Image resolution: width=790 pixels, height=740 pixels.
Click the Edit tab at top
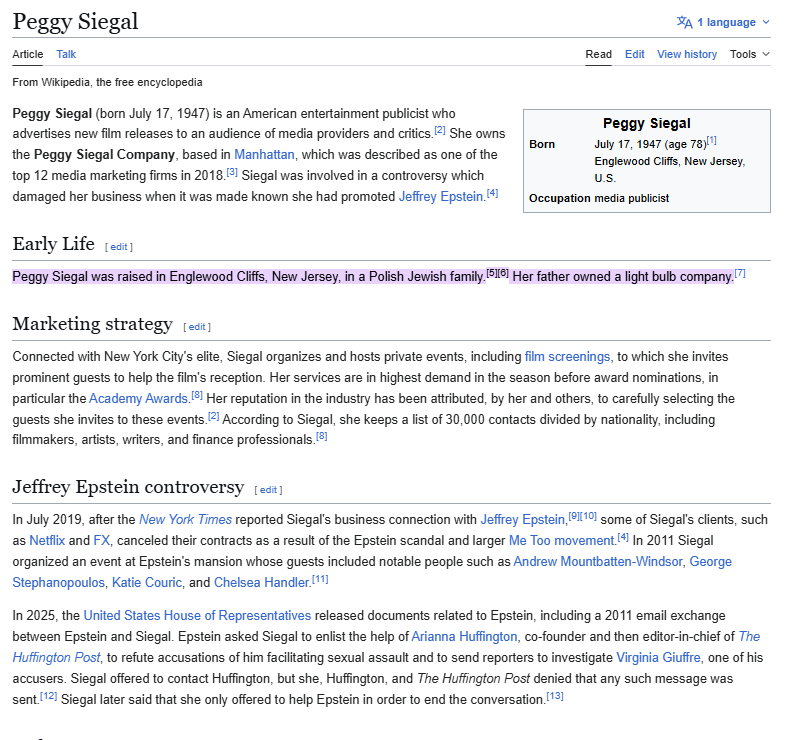coord(634,54)
